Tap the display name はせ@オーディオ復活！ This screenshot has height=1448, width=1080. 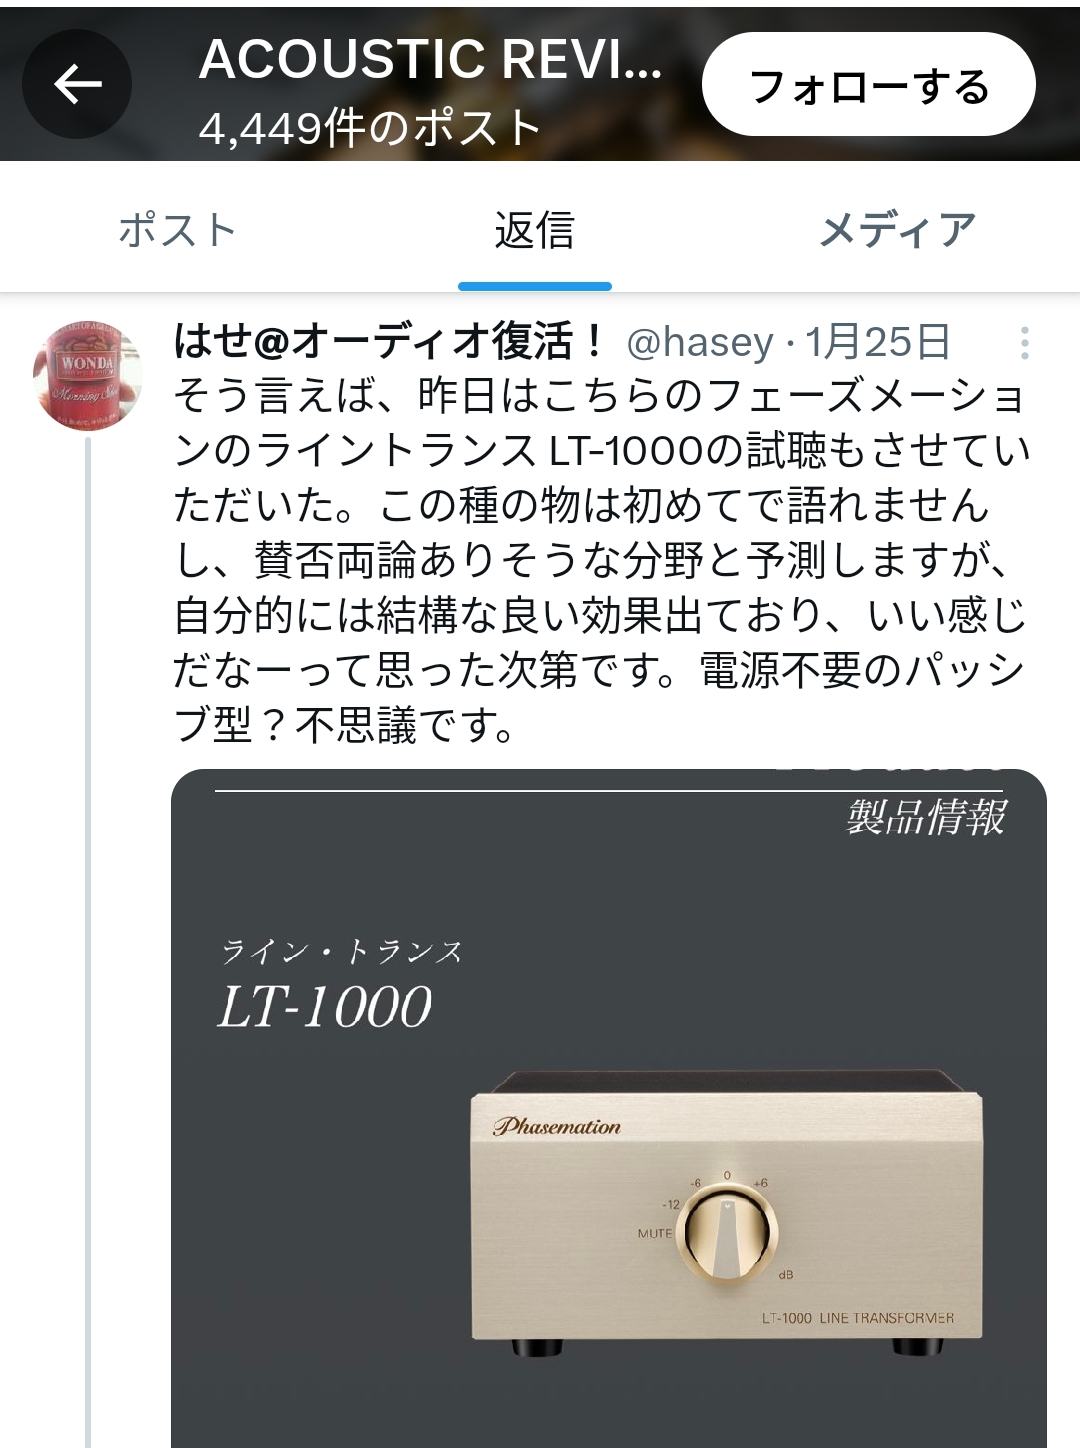click(391, 342)
